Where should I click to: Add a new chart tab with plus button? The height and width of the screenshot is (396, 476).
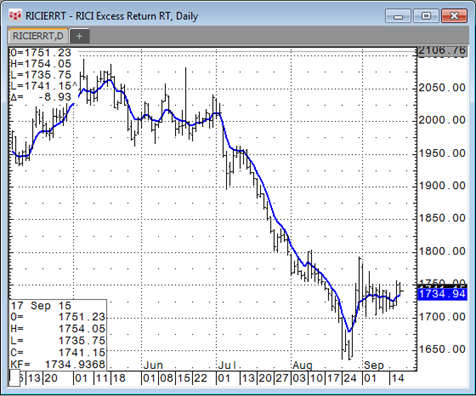tap(79, 36)
